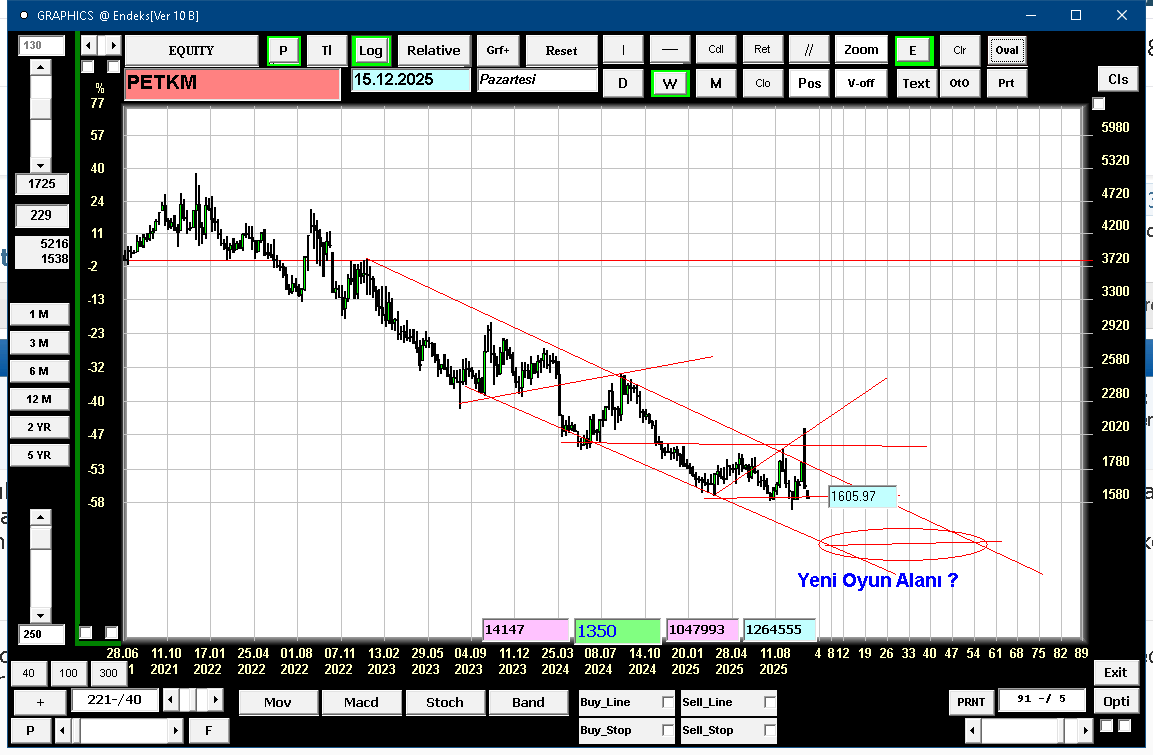Click left arrow next to EQUITY button
1153x755 pixels.
click(x=88, y=46)
